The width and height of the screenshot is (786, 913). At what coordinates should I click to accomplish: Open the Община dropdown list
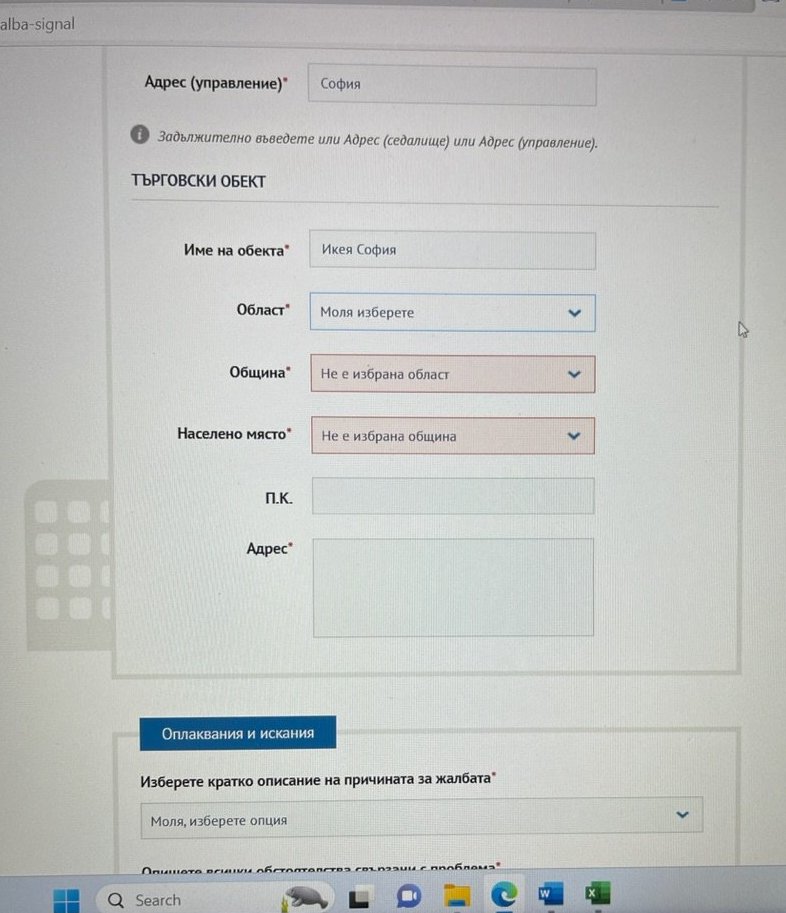pos(453,374)
